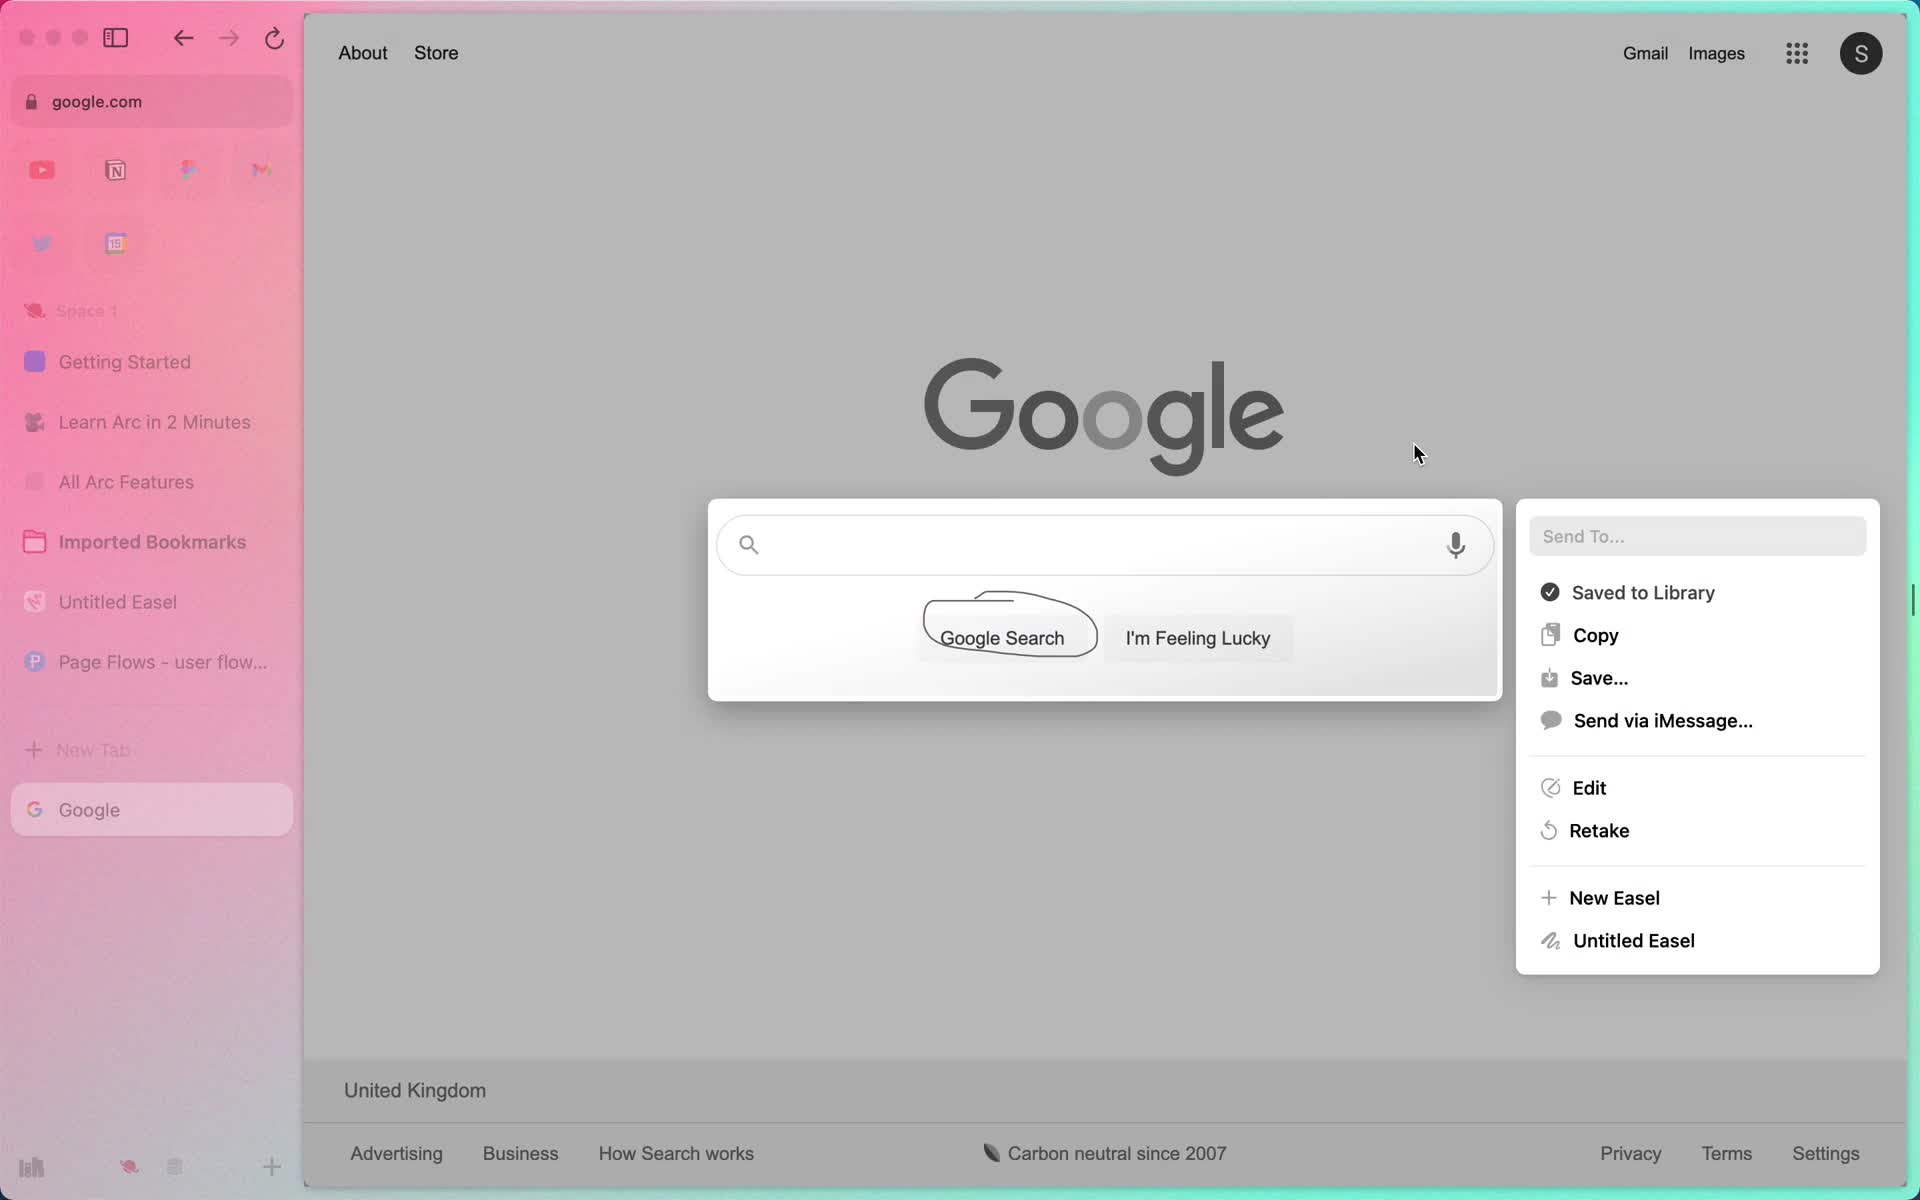Viewport: 1920px width, 1200px height.
Task: Click the YouTube icon in favorites bar
Action: point(41,169)
